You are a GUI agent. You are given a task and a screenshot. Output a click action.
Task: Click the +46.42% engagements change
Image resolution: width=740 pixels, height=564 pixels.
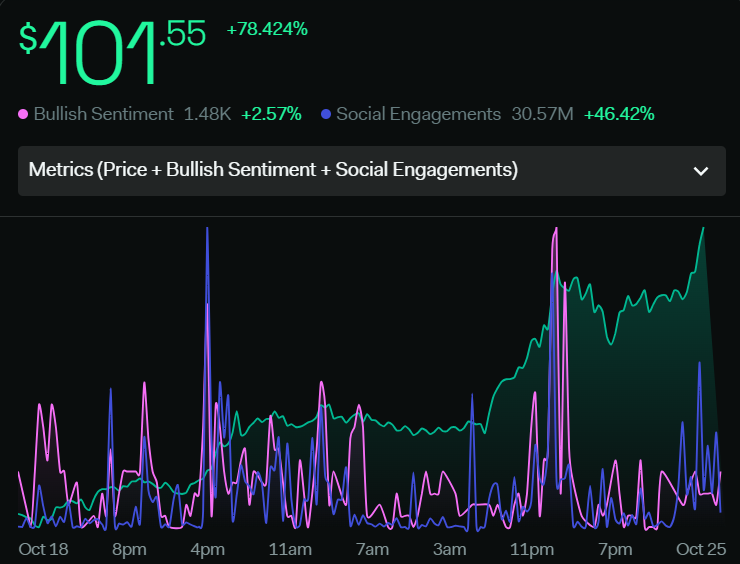pyautogui.click(x=619, y=114)
